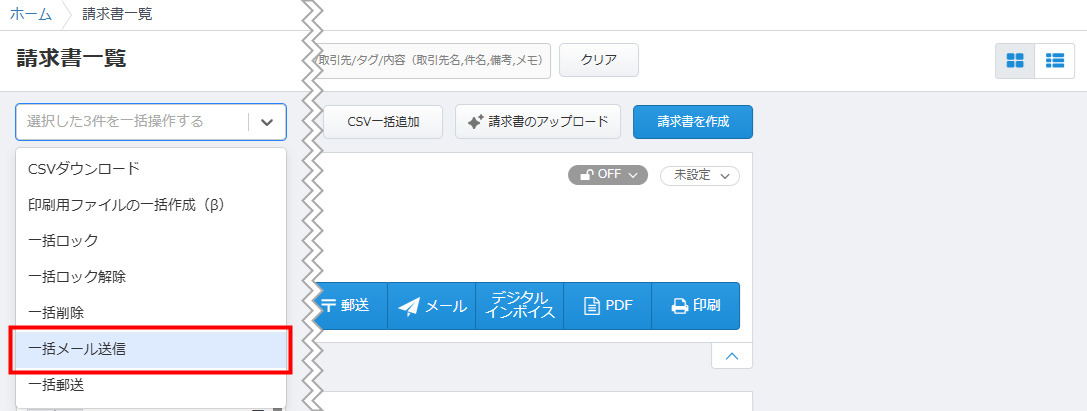Send invoice via メール button
The image size is (1087, 411).
433,306
